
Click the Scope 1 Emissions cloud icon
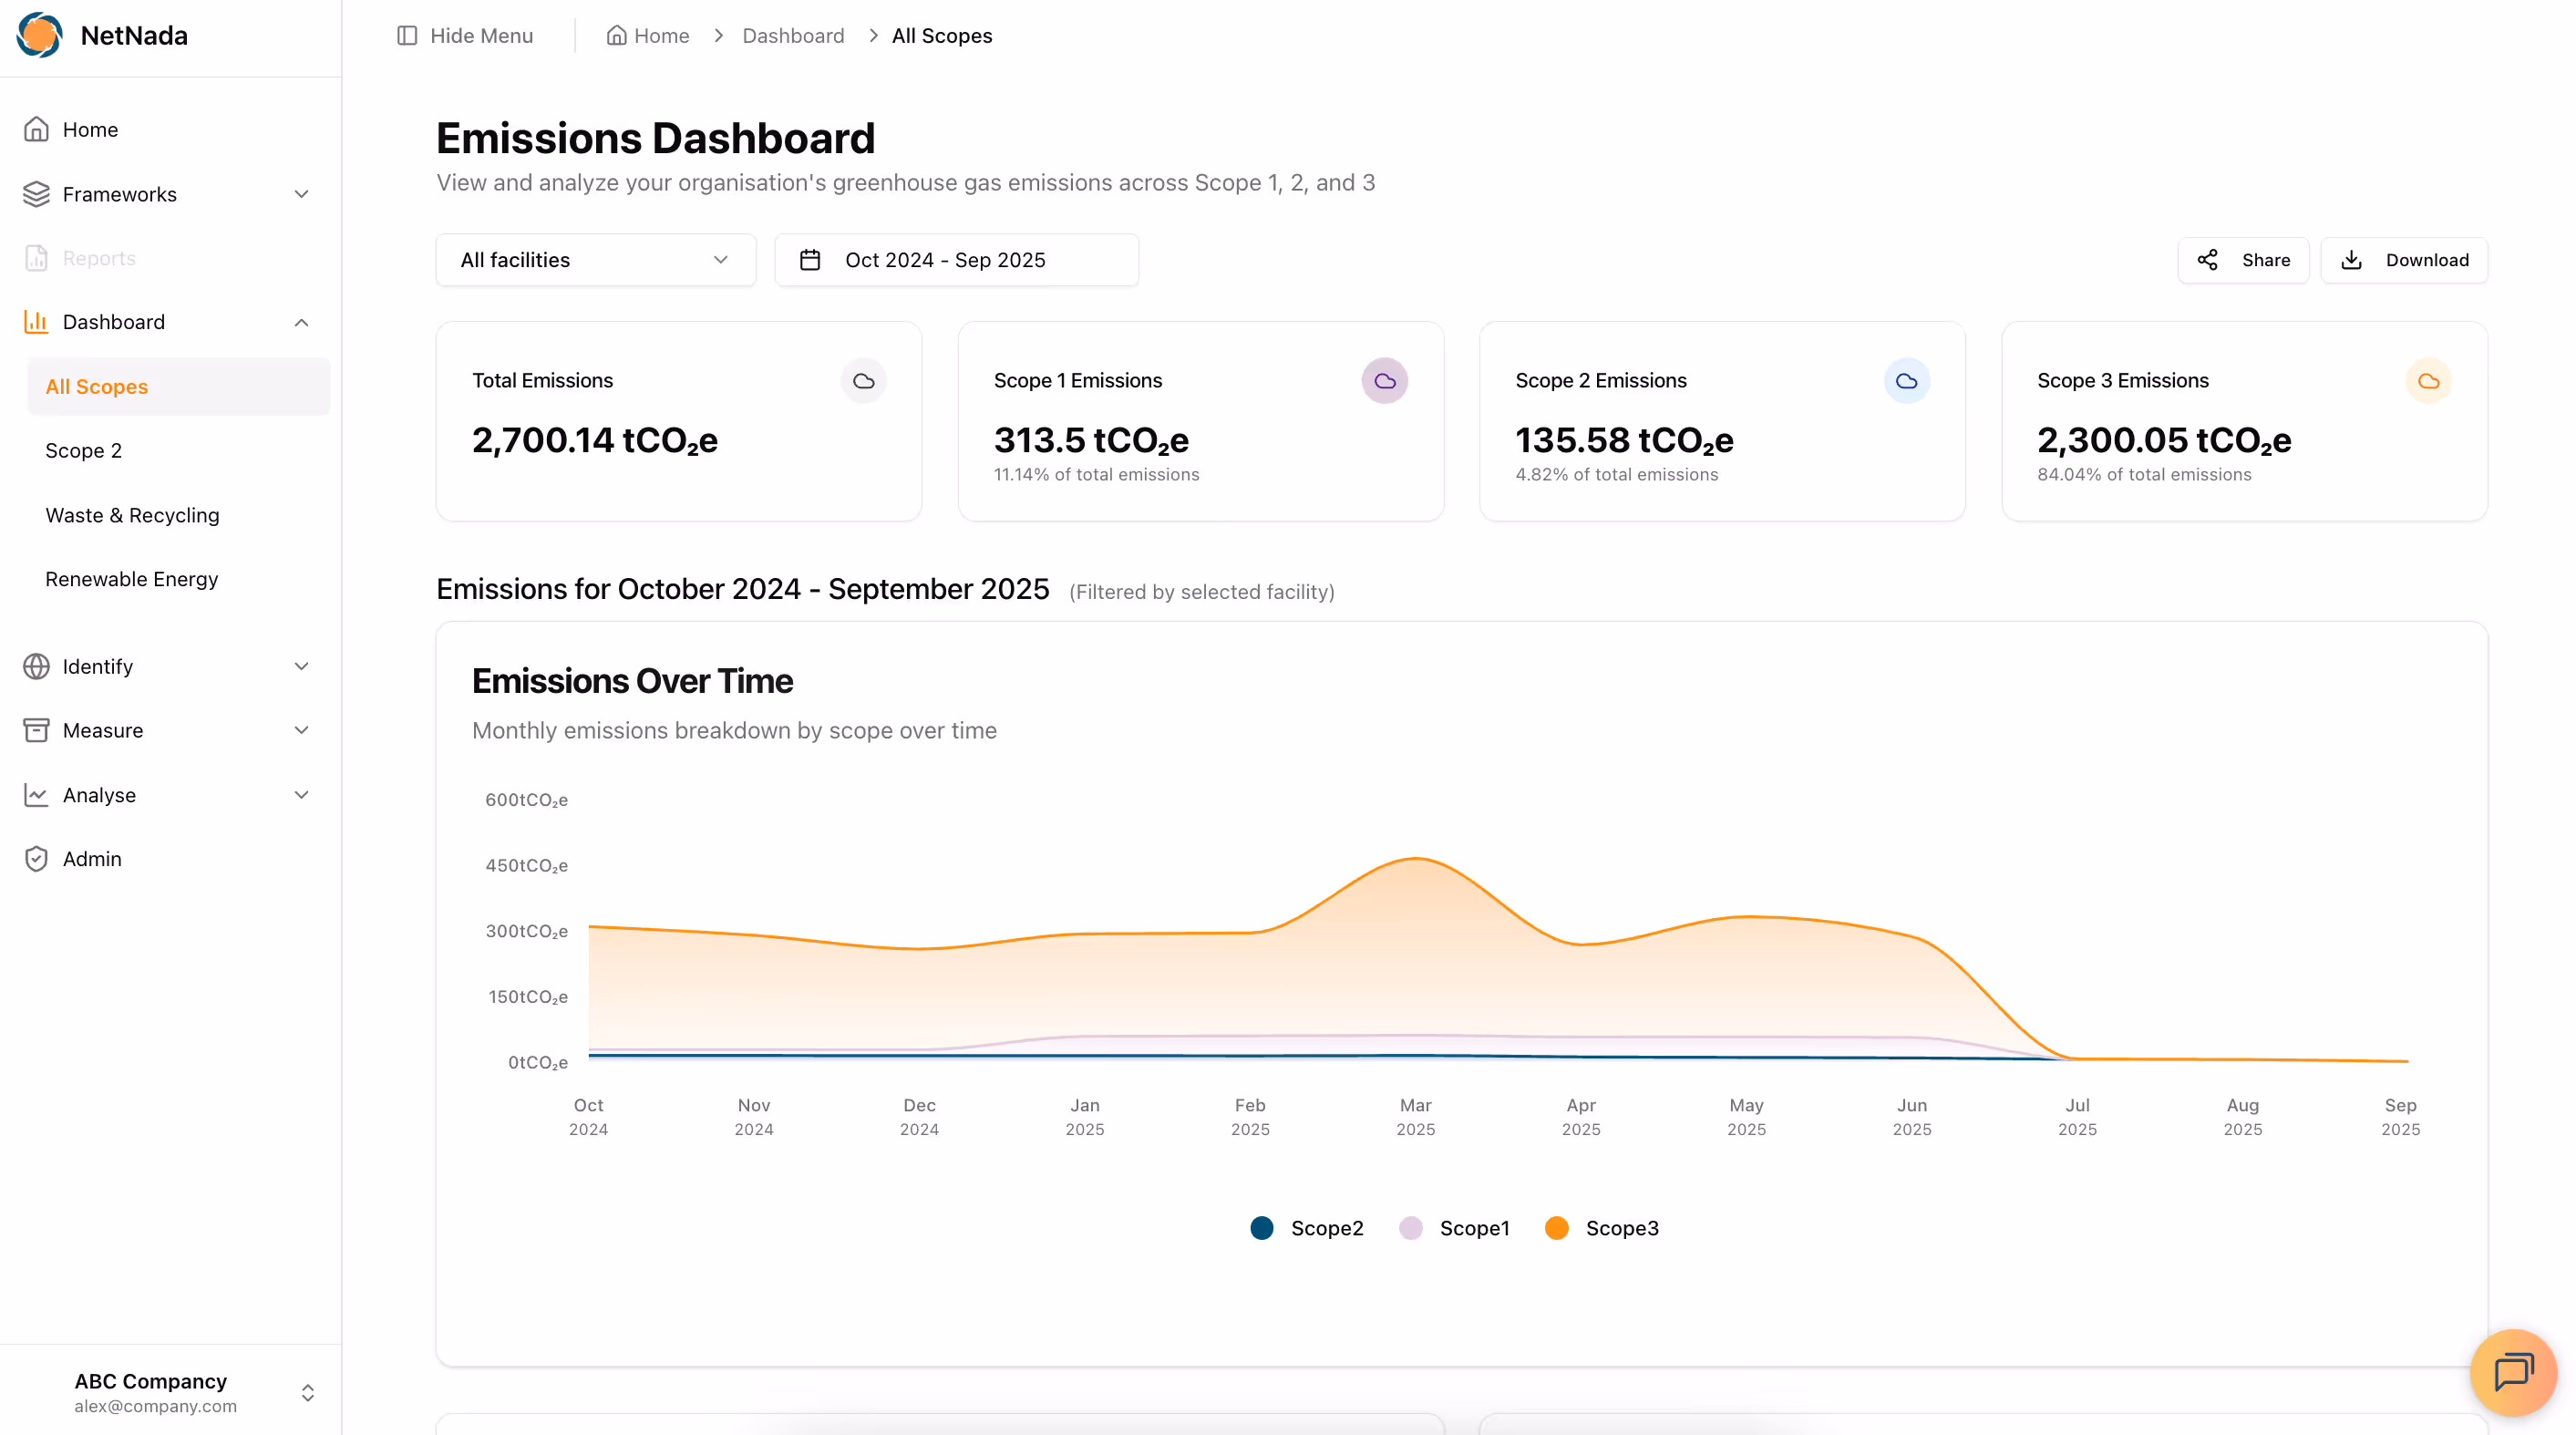click(1384, 381)
